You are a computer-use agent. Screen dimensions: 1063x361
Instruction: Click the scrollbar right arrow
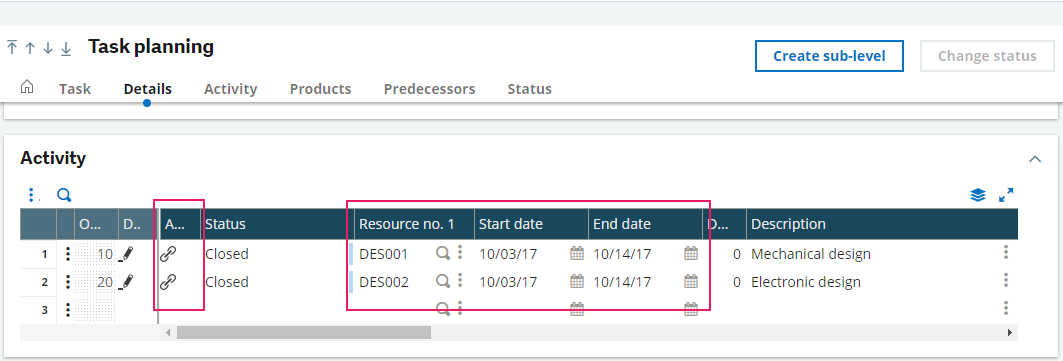tap(1009, 333)
